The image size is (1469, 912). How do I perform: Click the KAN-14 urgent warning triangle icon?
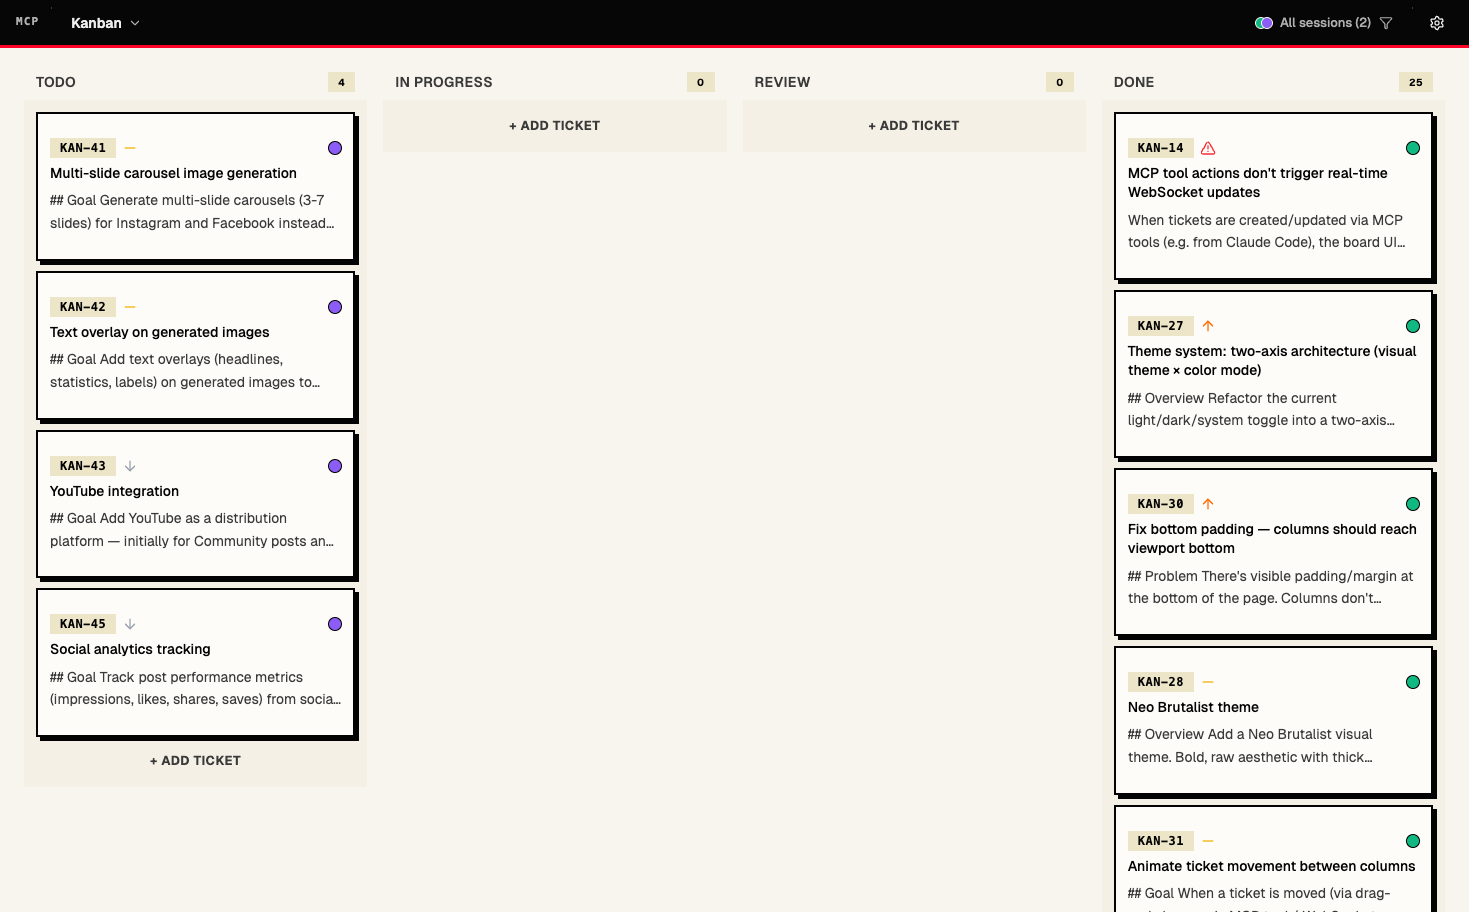pyautogui.click(x=1208, y=148)
